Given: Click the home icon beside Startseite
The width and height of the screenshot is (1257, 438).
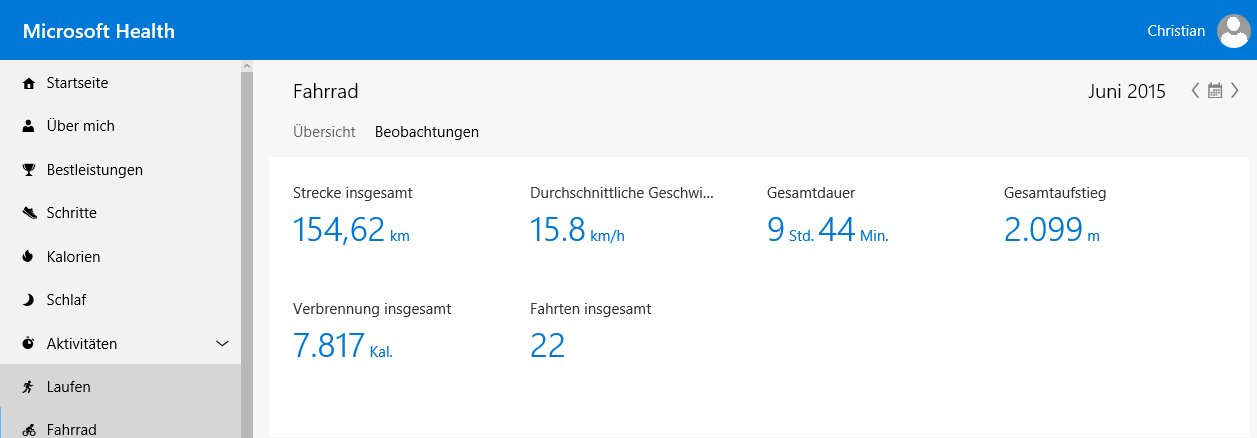Looking at the screenshot, I should pyautogui.click(x=29, y=83).
